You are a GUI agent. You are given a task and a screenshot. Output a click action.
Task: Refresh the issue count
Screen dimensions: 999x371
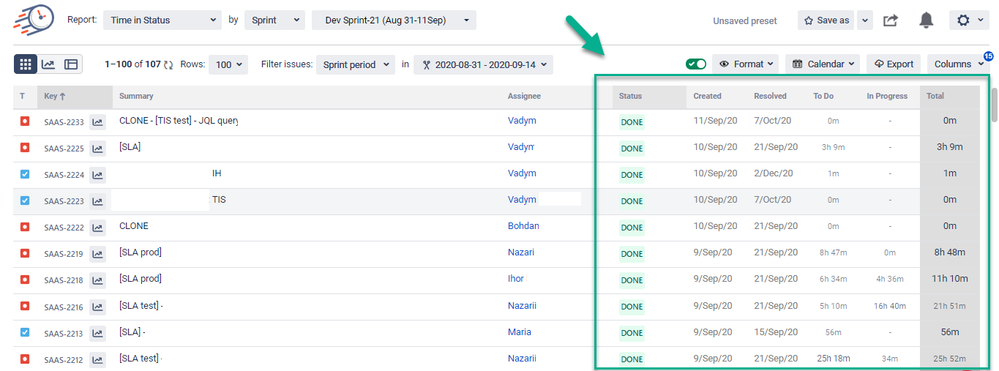(x=169, y=64)
